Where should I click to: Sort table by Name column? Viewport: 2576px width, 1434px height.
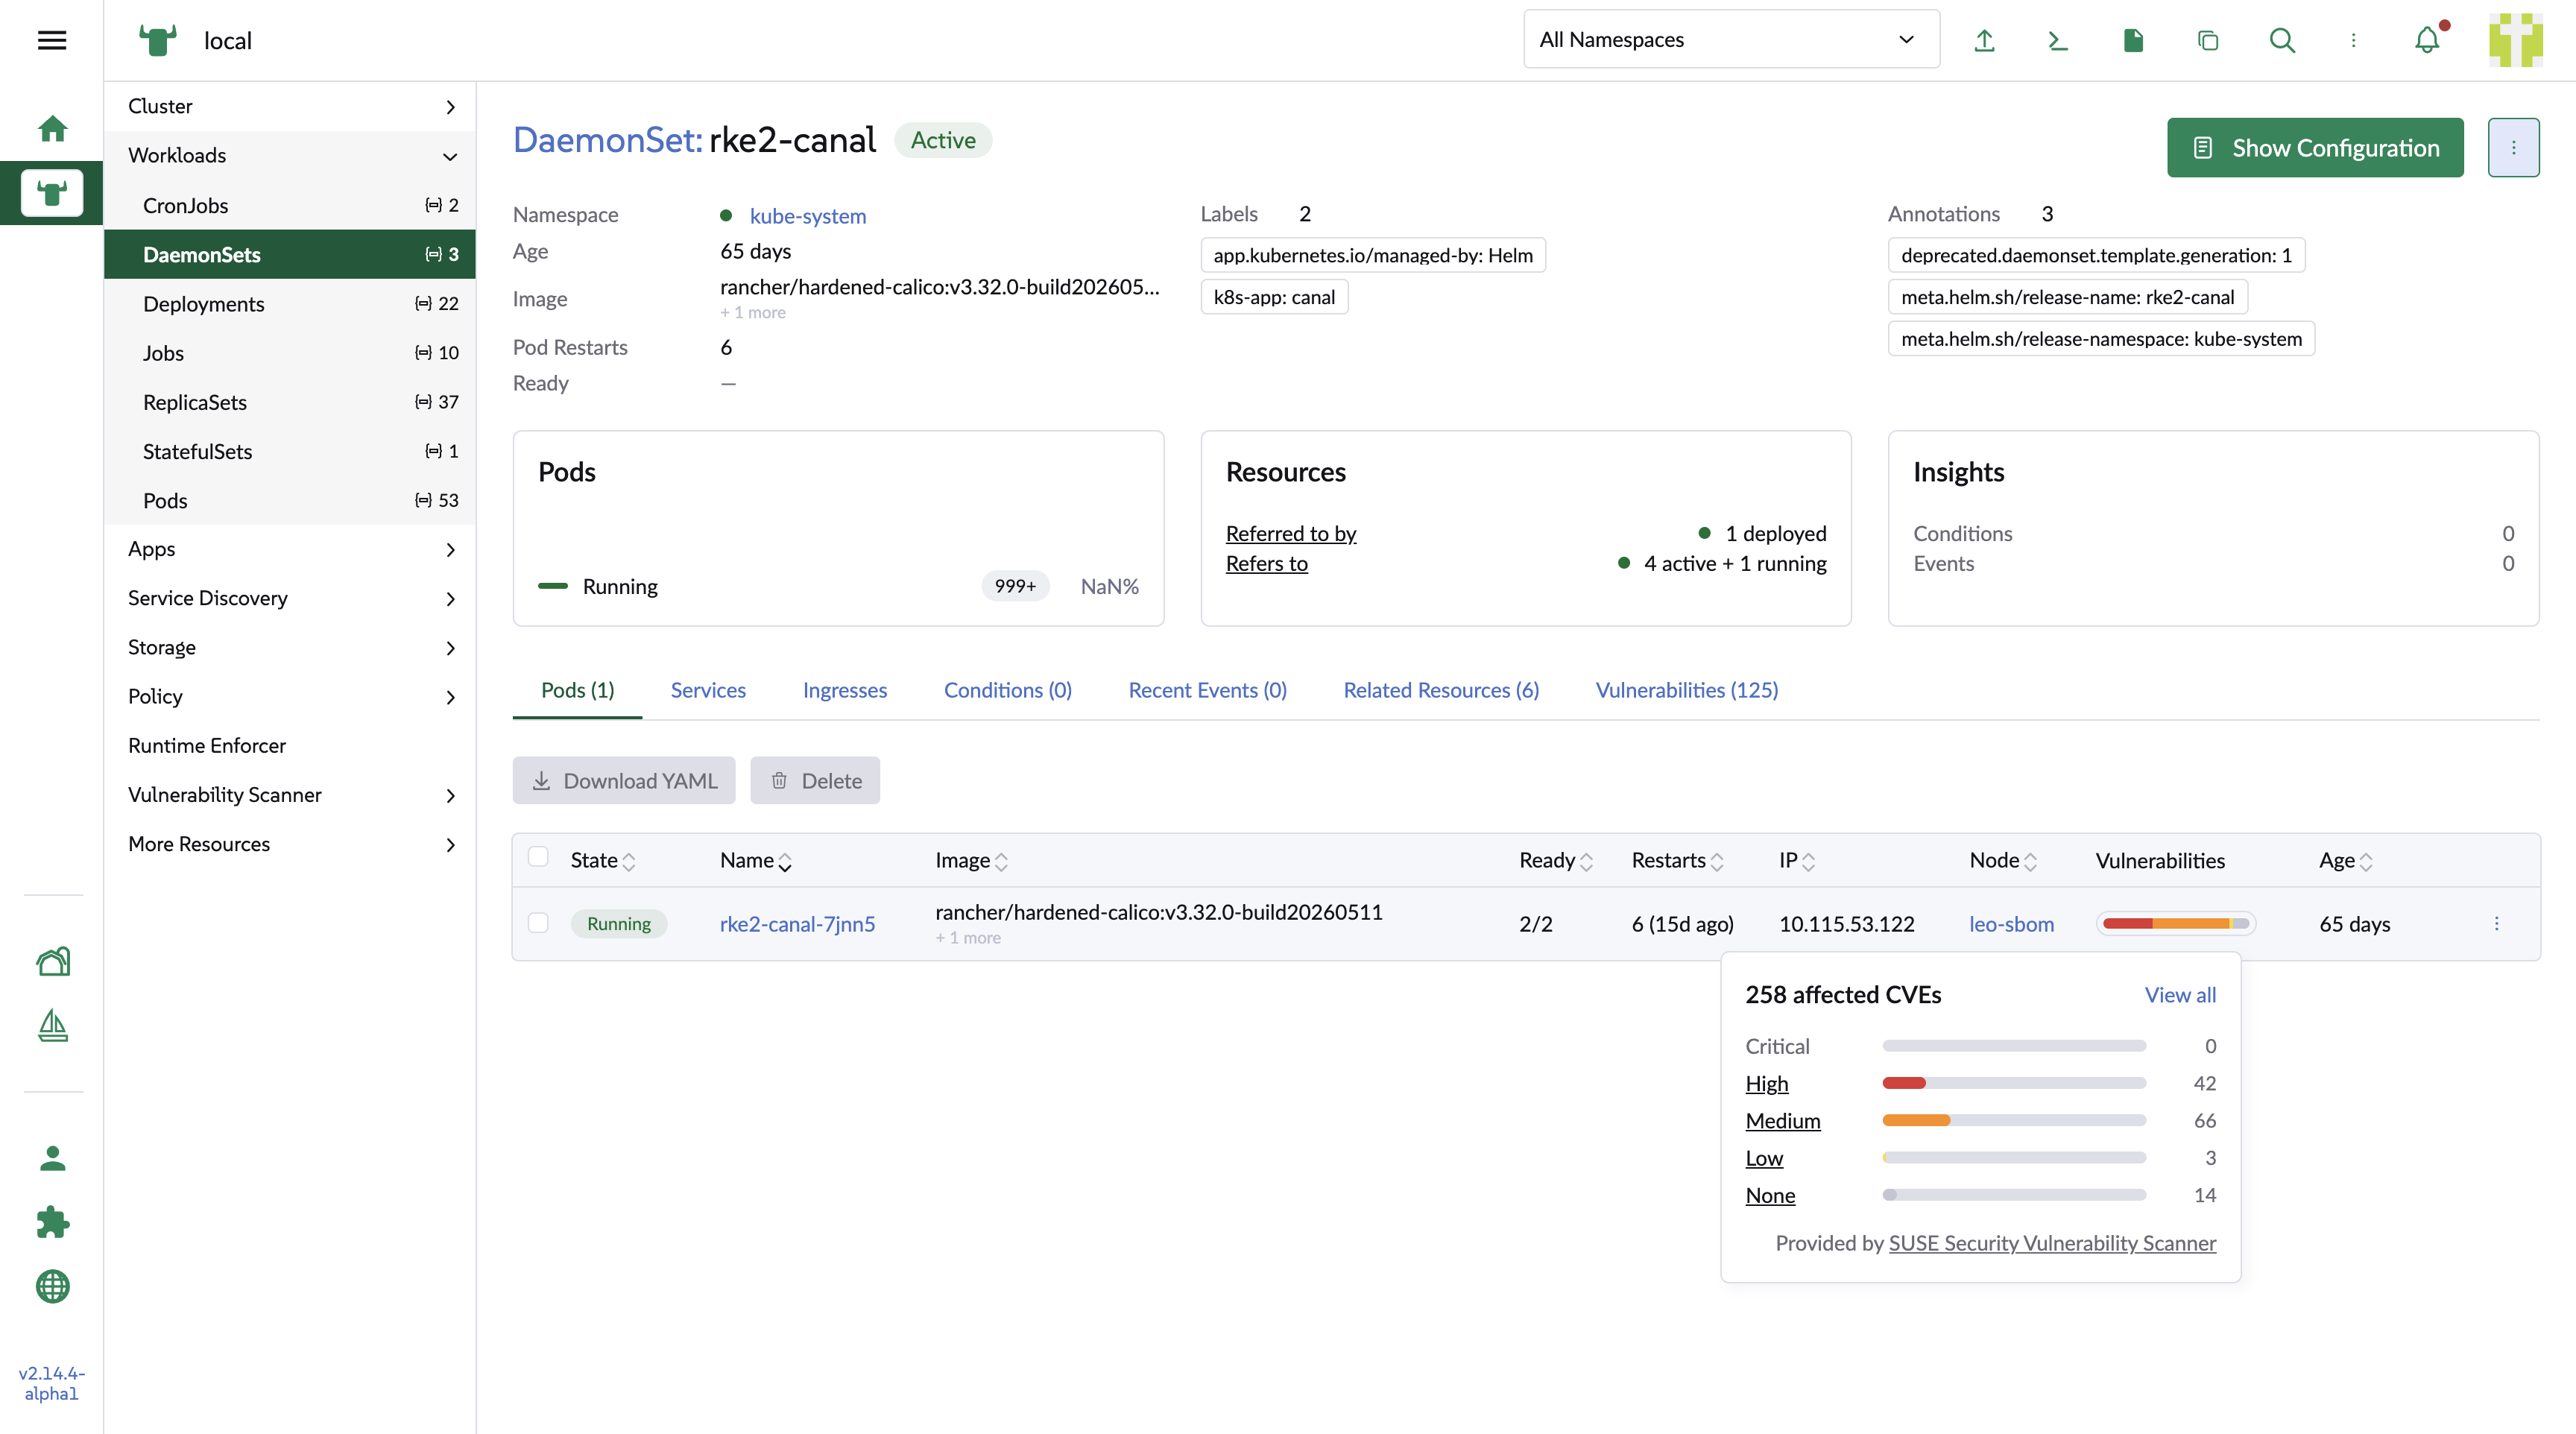point(756,860)
